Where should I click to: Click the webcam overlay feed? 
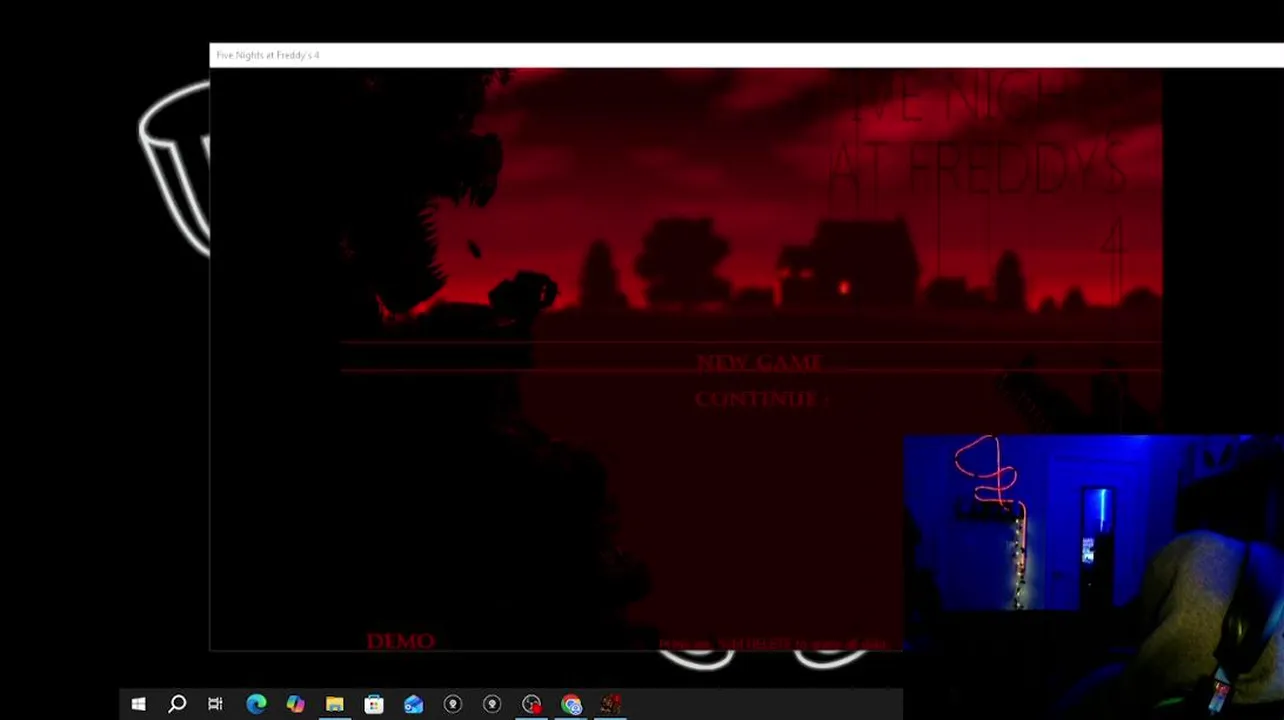click(x=1093, y=577)
